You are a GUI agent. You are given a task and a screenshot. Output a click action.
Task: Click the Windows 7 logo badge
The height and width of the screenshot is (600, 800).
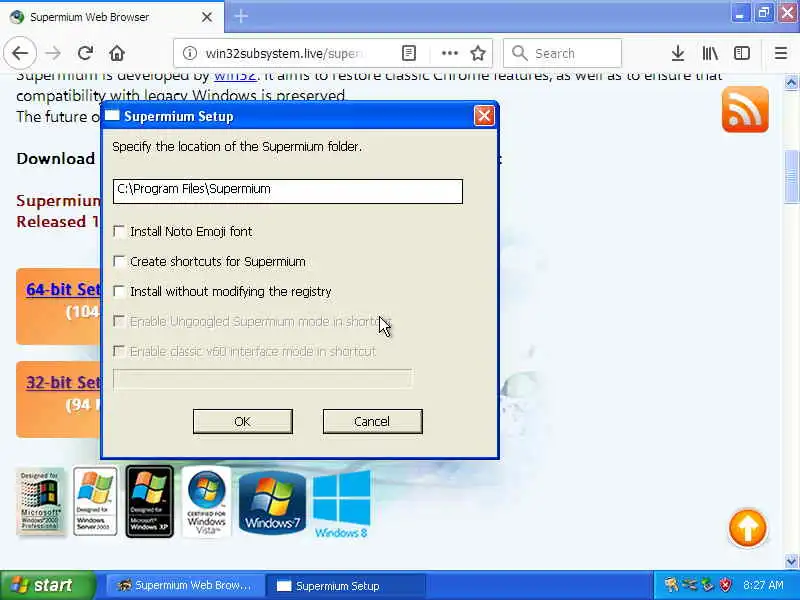coord(272,503)
